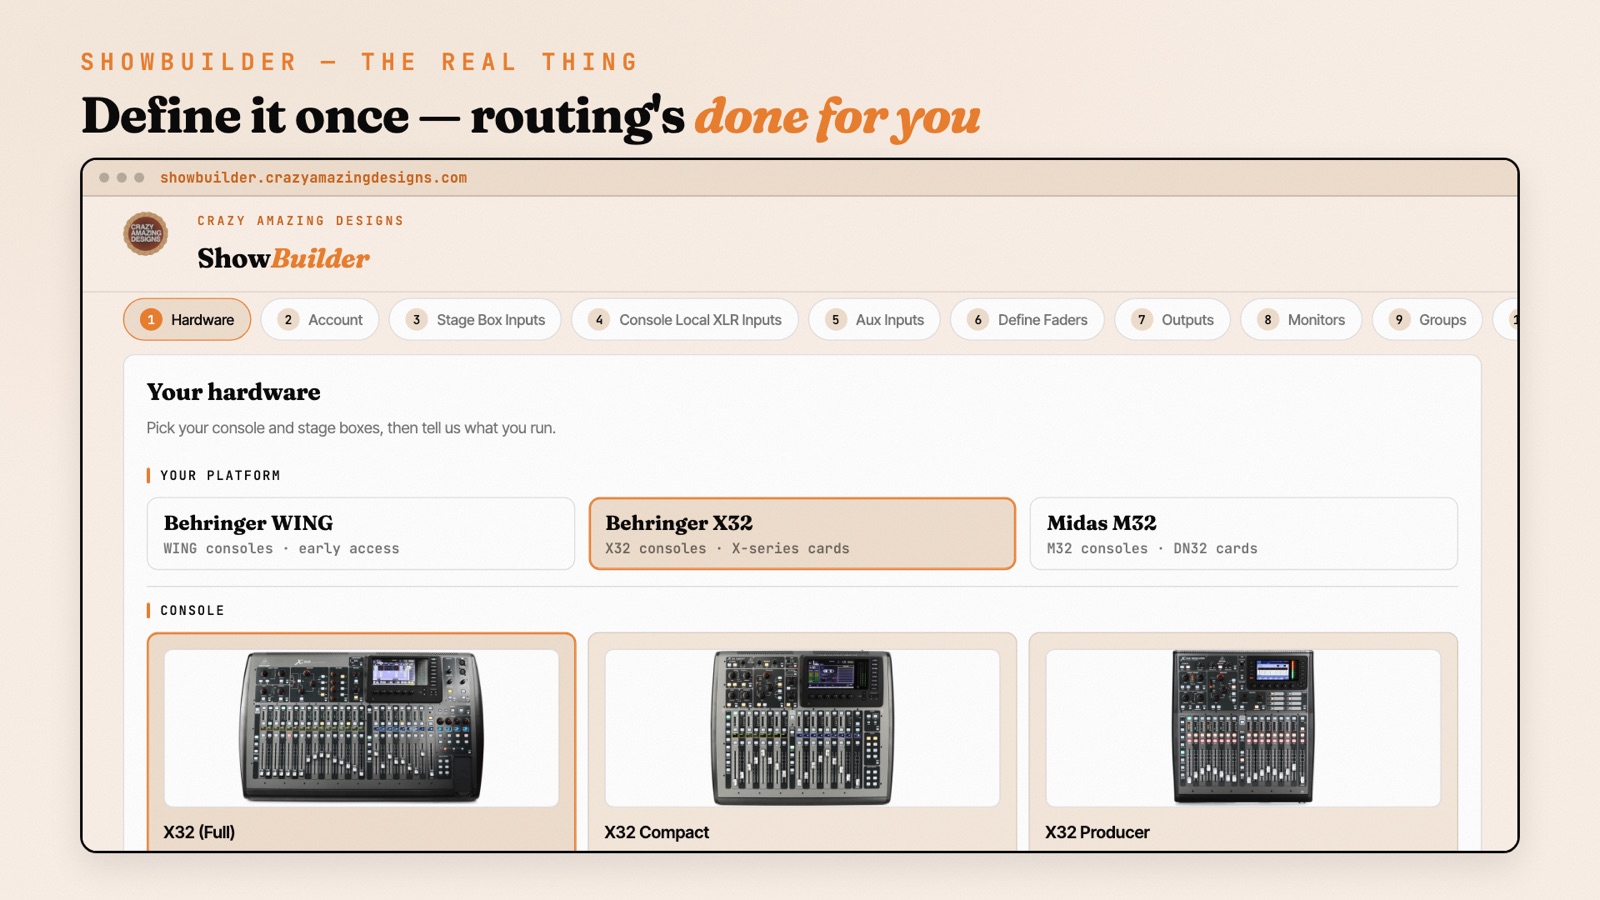
Task: Select the X32 Producer console image
Action: pos(1243,728)
